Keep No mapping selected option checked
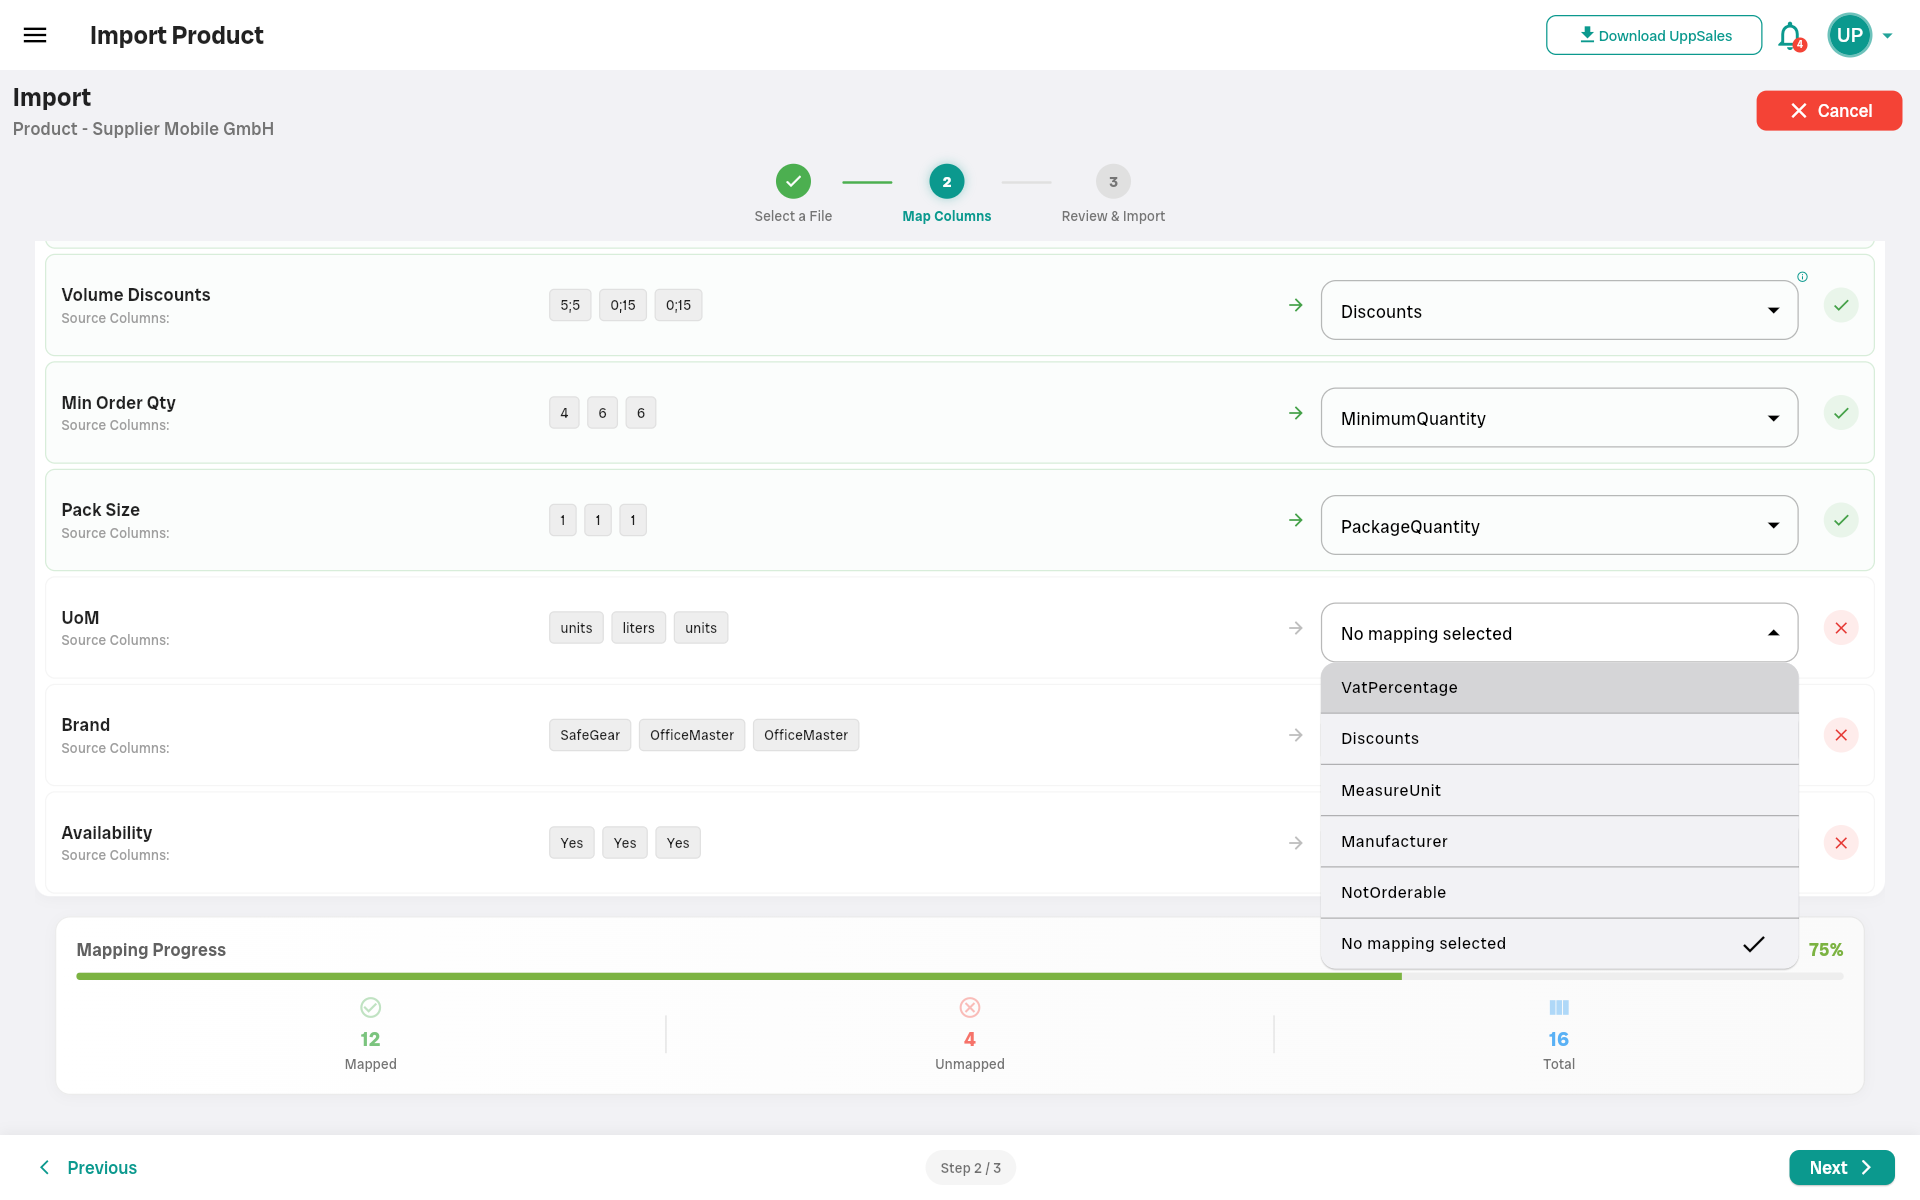The image size is (1920, 1200). (1423, 943)
